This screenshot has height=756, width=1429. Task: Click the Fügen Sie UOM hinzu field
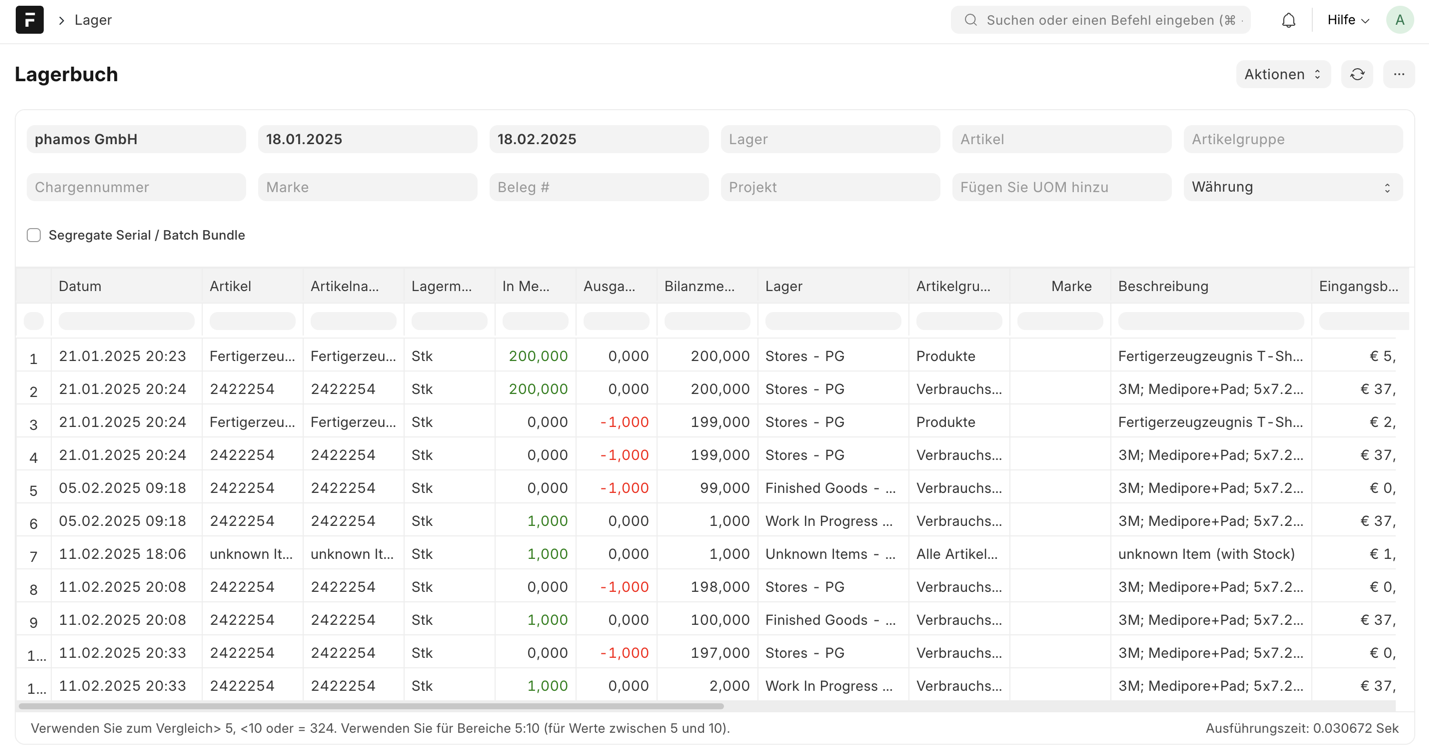click(x=1062, y=187)
